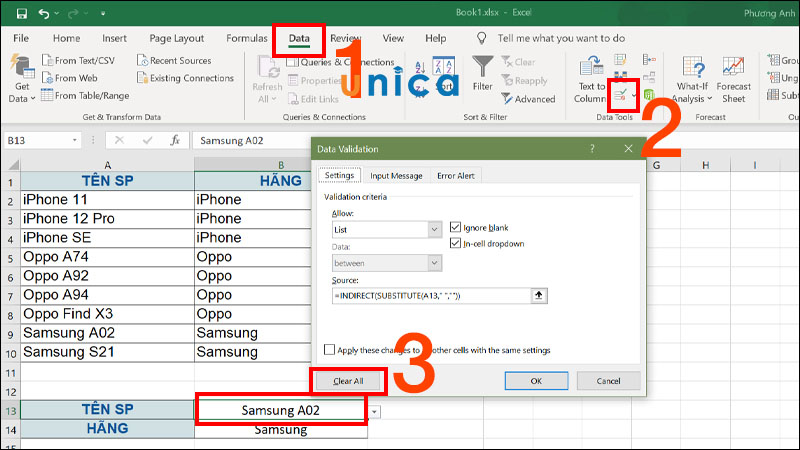Open the Data Validation help question mark

(592, 148)
